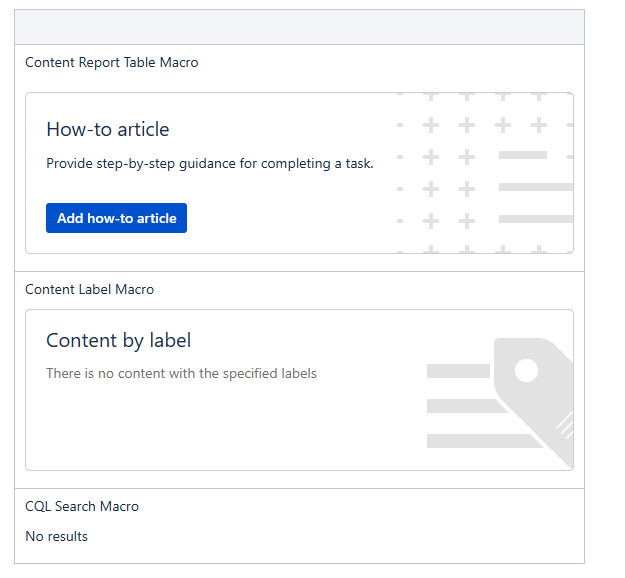Click the step-by-step guidance description text
The image size is (625, 578).
click(x=210, y=163)
